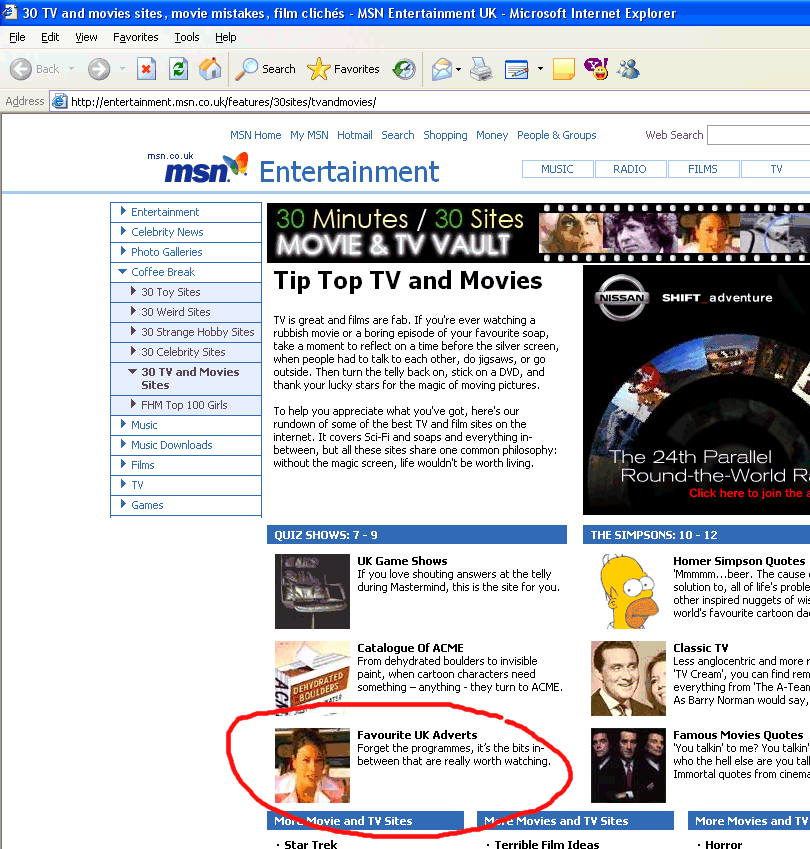Click the address bar URL field
Image resolution: width=810 pixels, height=849 pixels.
pos(400,101)
